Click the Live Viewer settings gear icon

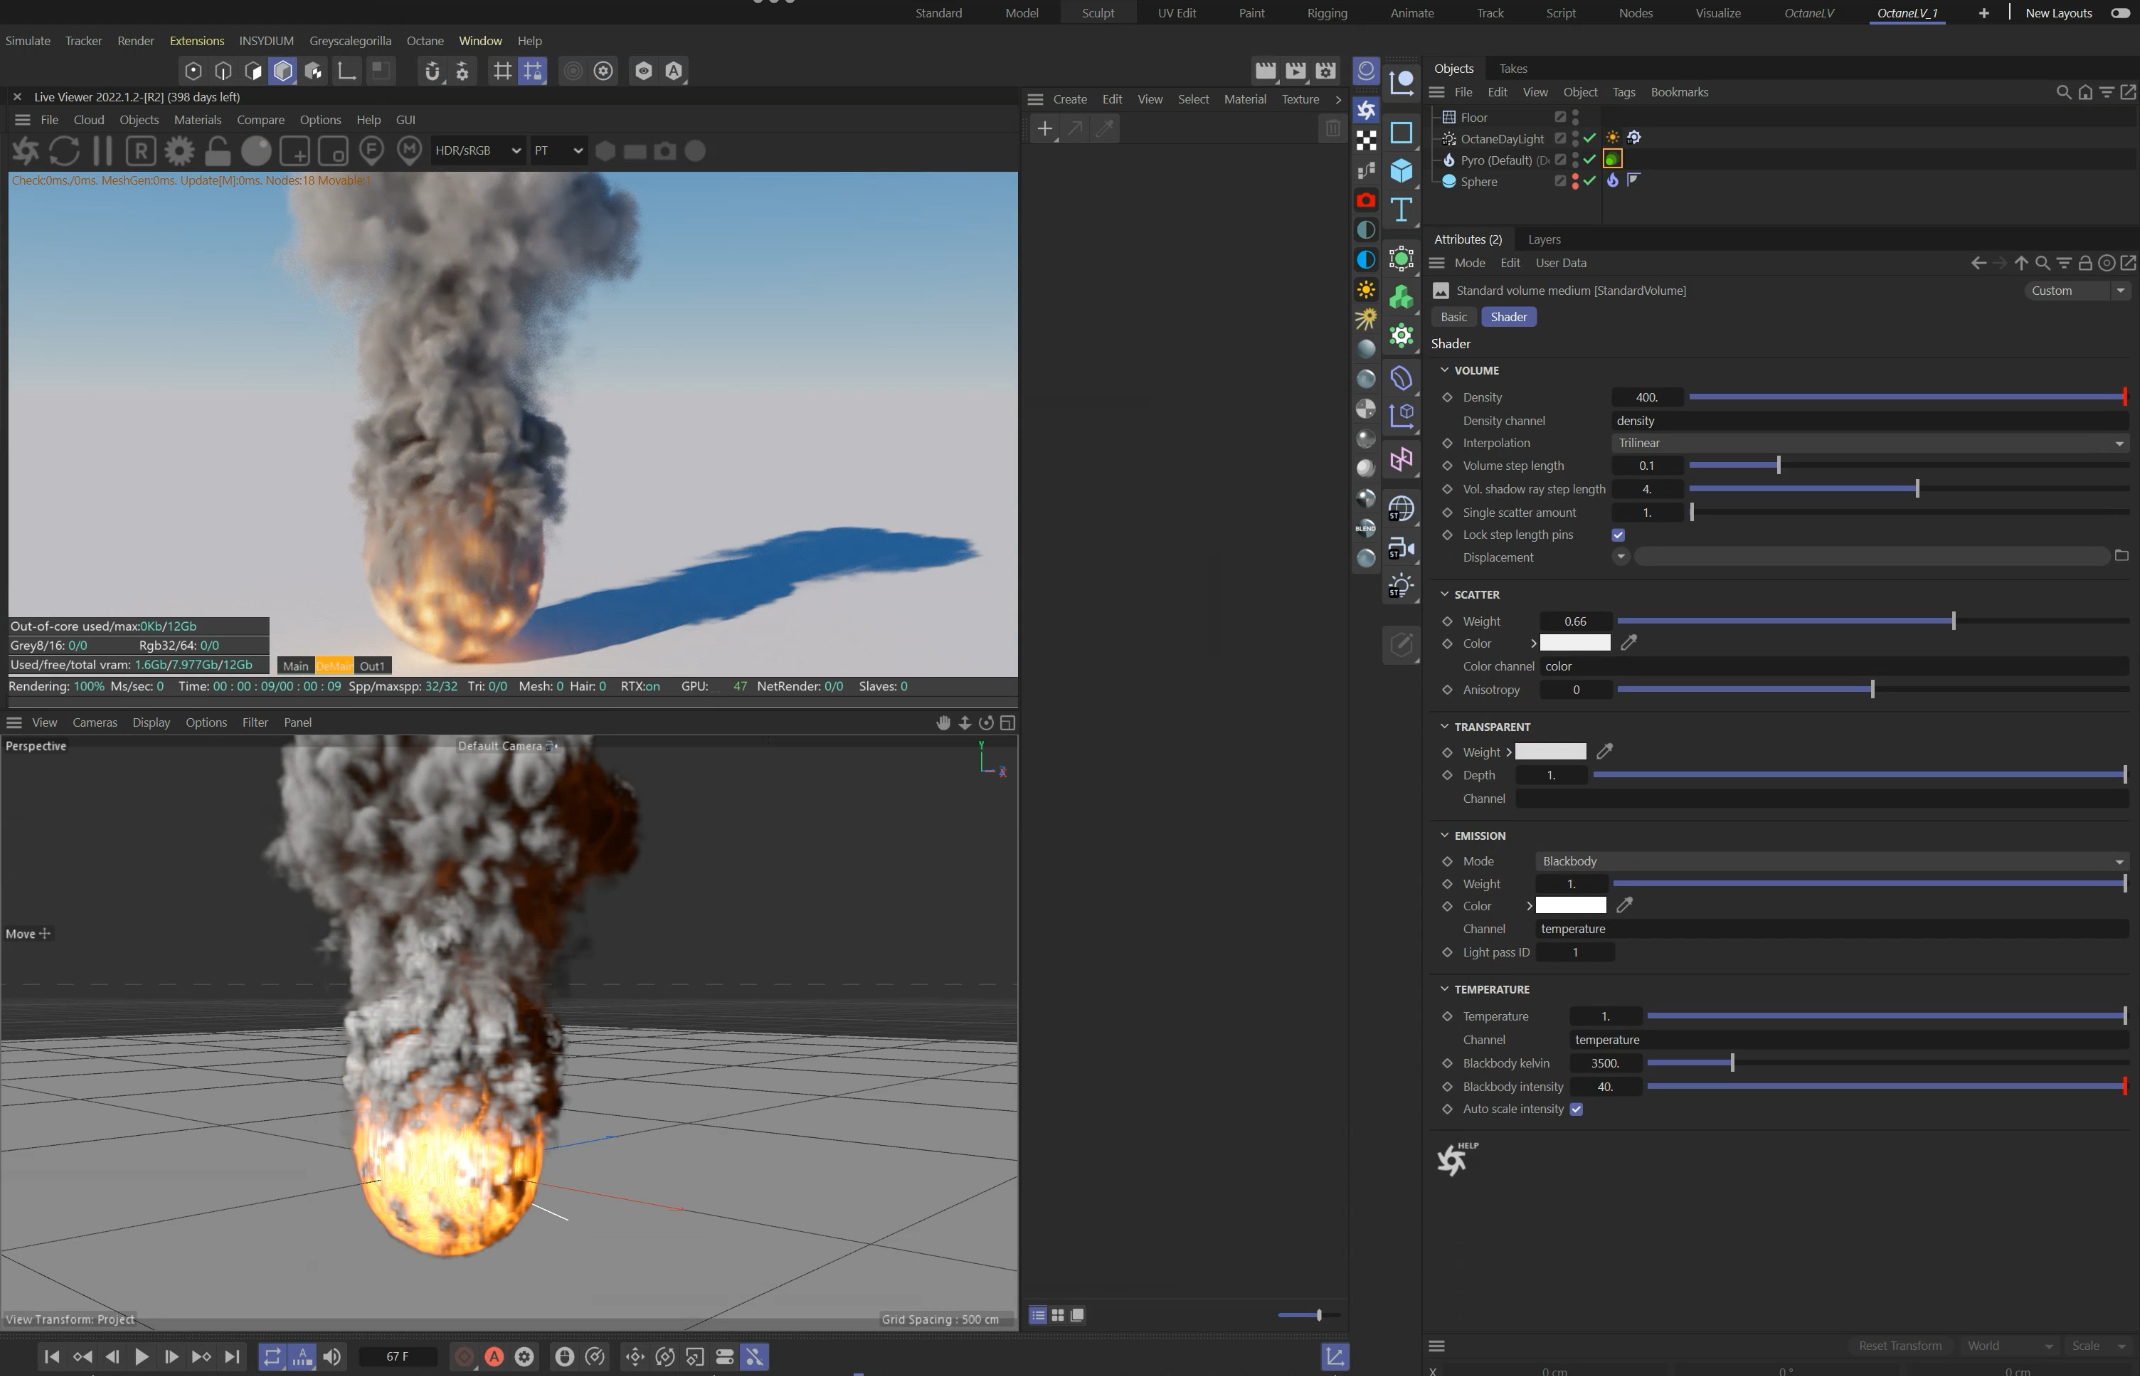point(179,151)
